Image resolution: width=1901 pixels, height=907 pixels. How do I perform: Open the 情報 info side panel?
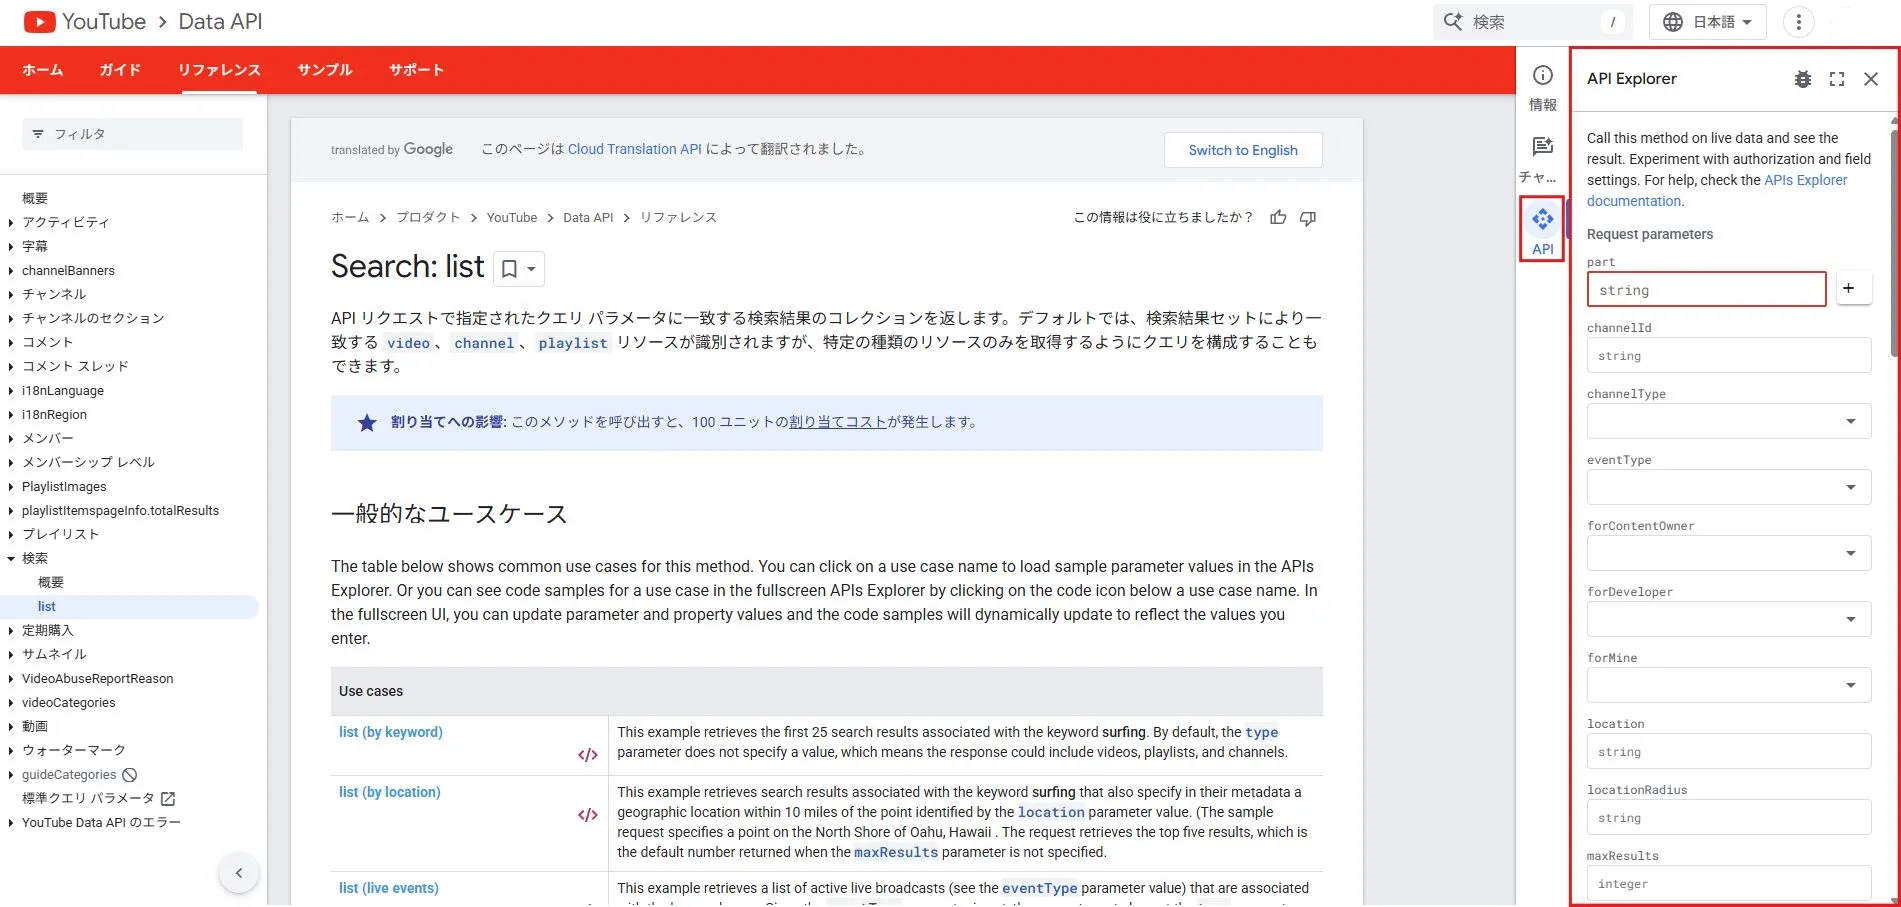click(1543, 88)
